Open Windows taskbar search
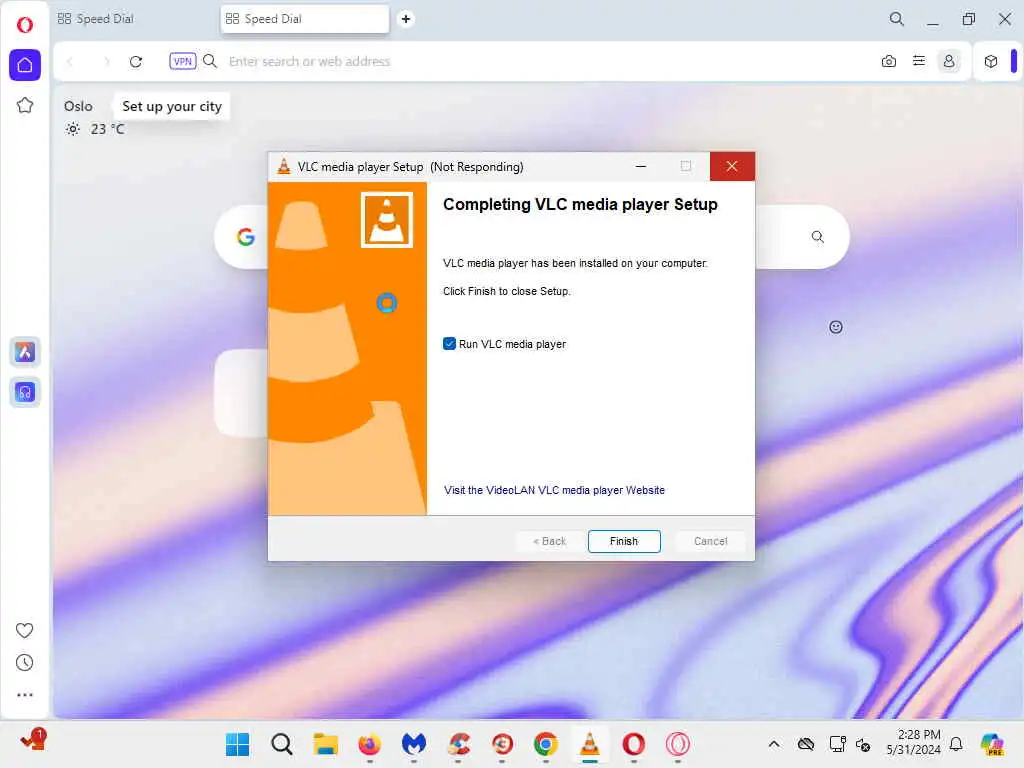Viewport: 1024px width, 768px height. (x=281, y=744)
